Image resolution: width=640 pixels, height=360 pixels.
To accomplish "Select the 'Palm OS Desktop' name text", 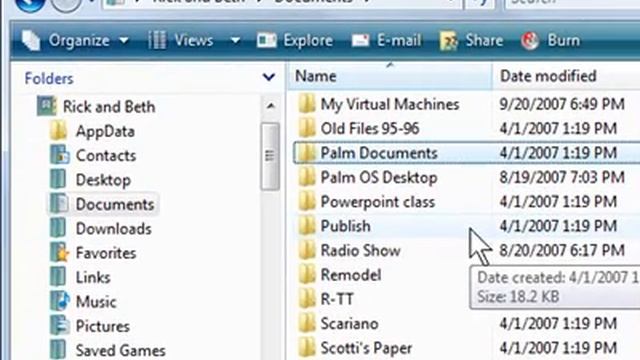I will 379,178.
